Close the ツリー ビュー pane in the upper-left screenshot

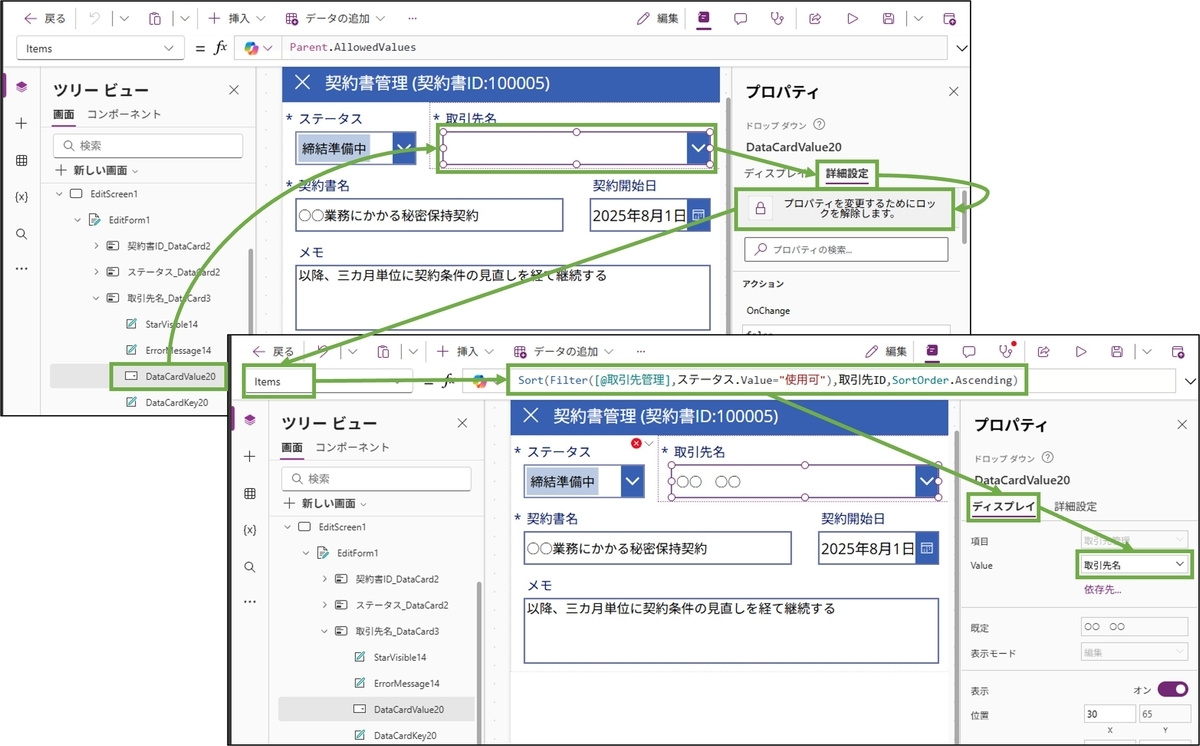tap(234, 90)
